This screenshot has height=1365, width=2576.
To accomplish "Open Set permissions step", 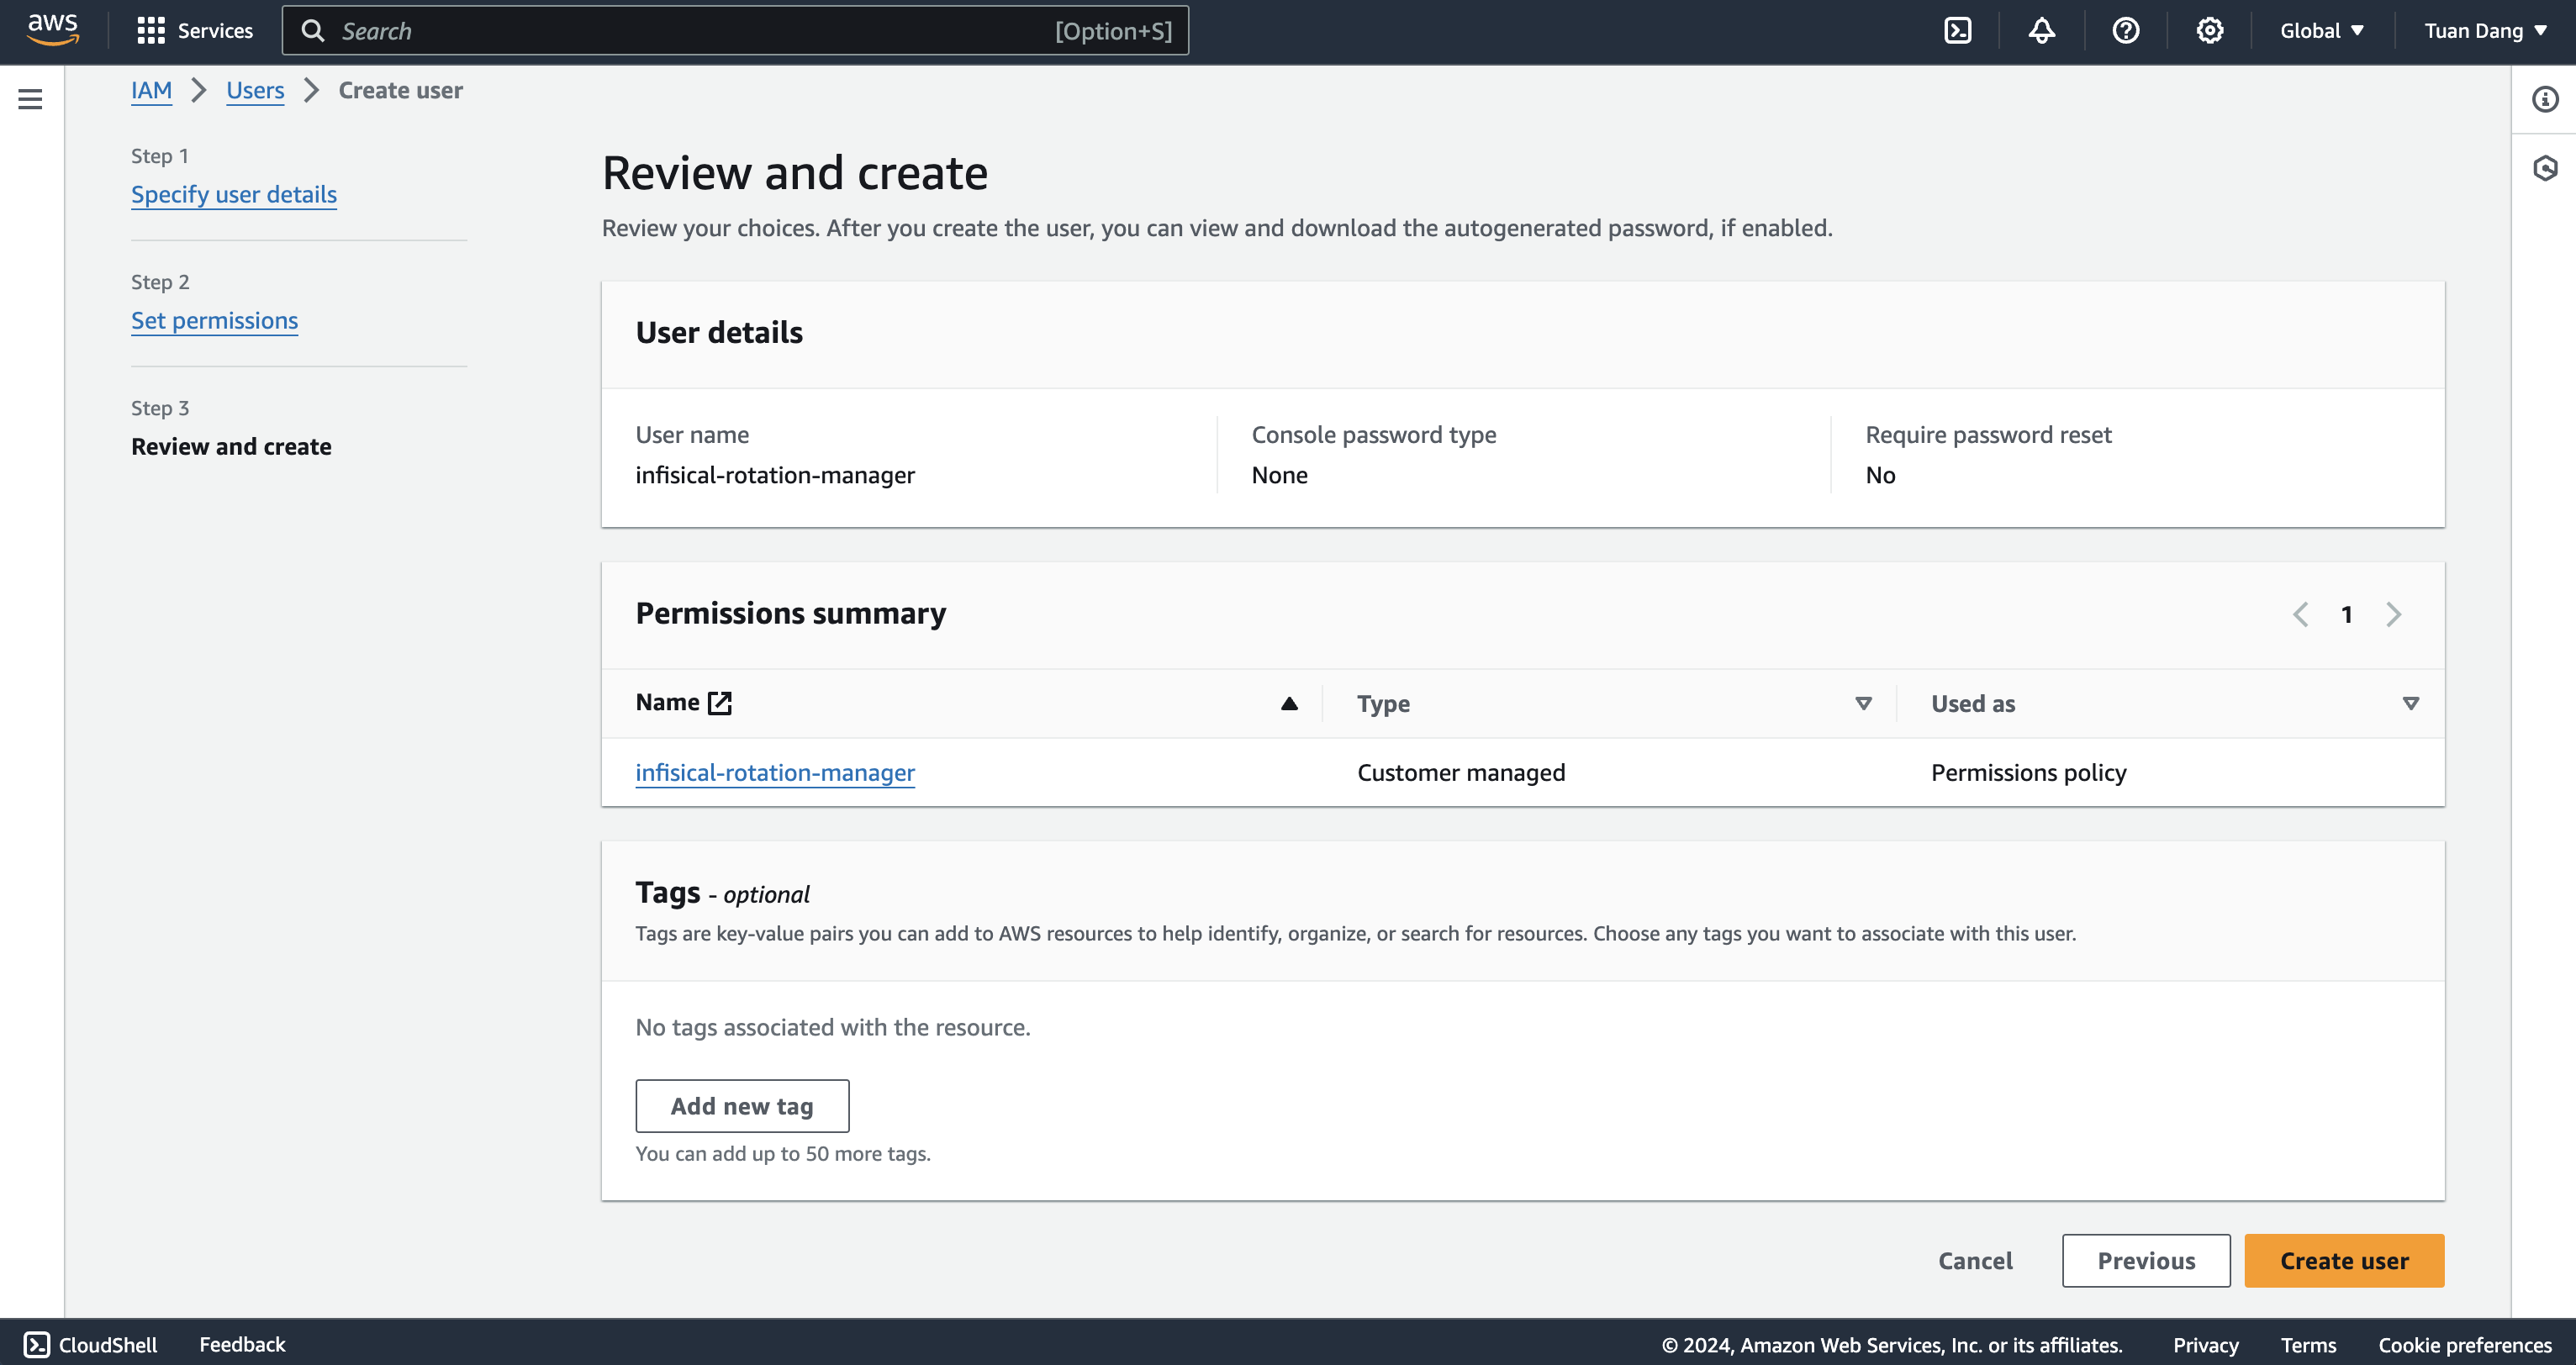I will [x=214, y=320].
